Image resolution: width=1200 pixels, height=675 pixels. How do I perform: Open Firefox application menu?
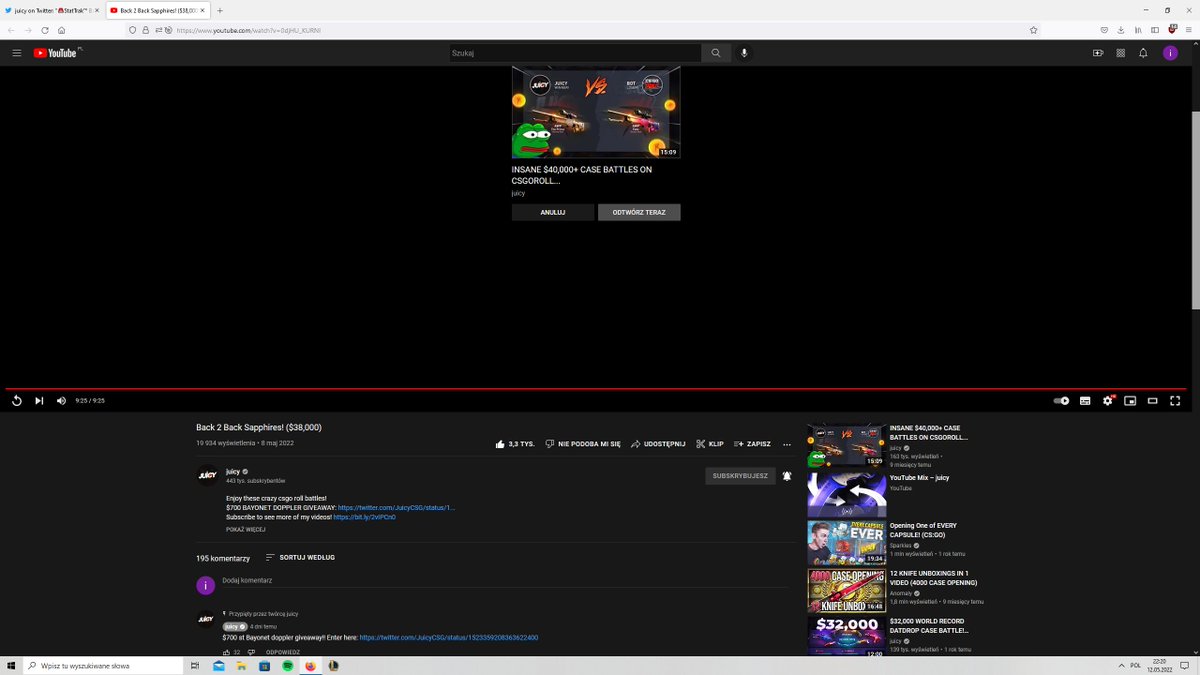(1188, 30)
